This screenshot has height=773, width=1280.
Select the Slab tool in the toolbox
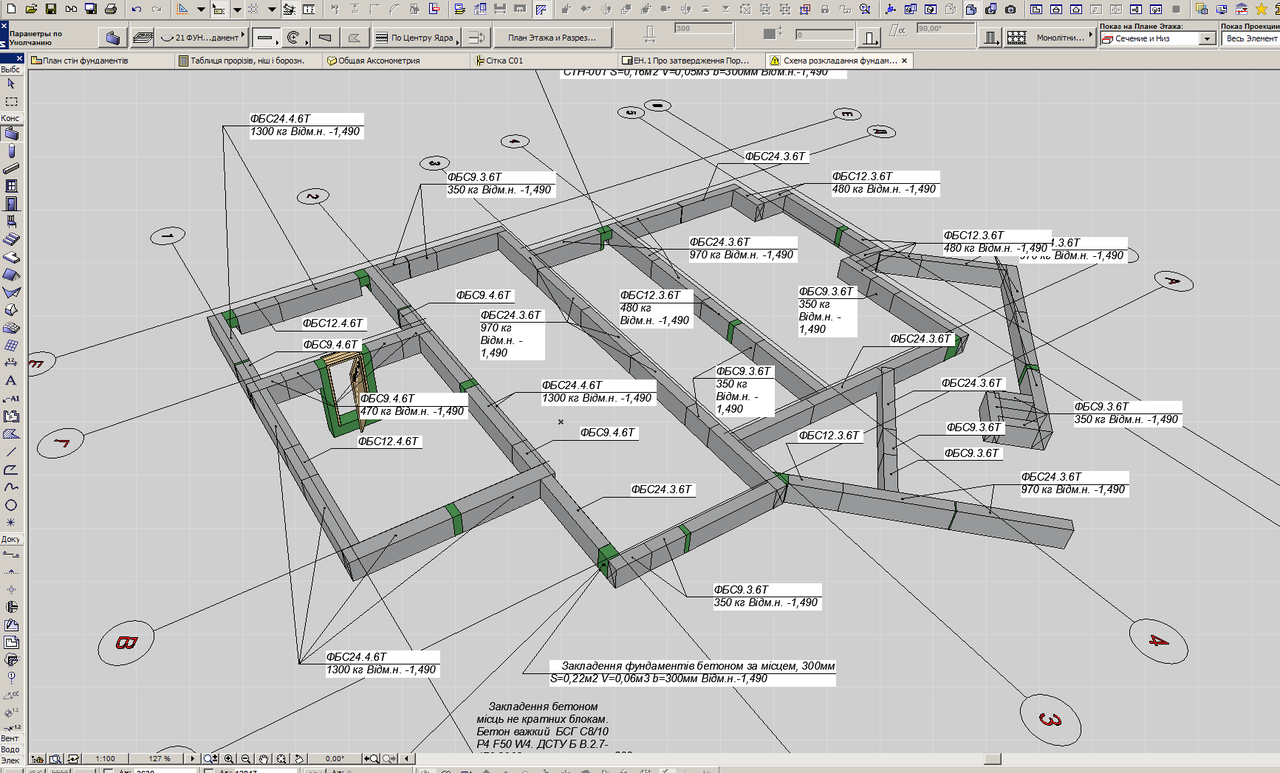[11, 257]
